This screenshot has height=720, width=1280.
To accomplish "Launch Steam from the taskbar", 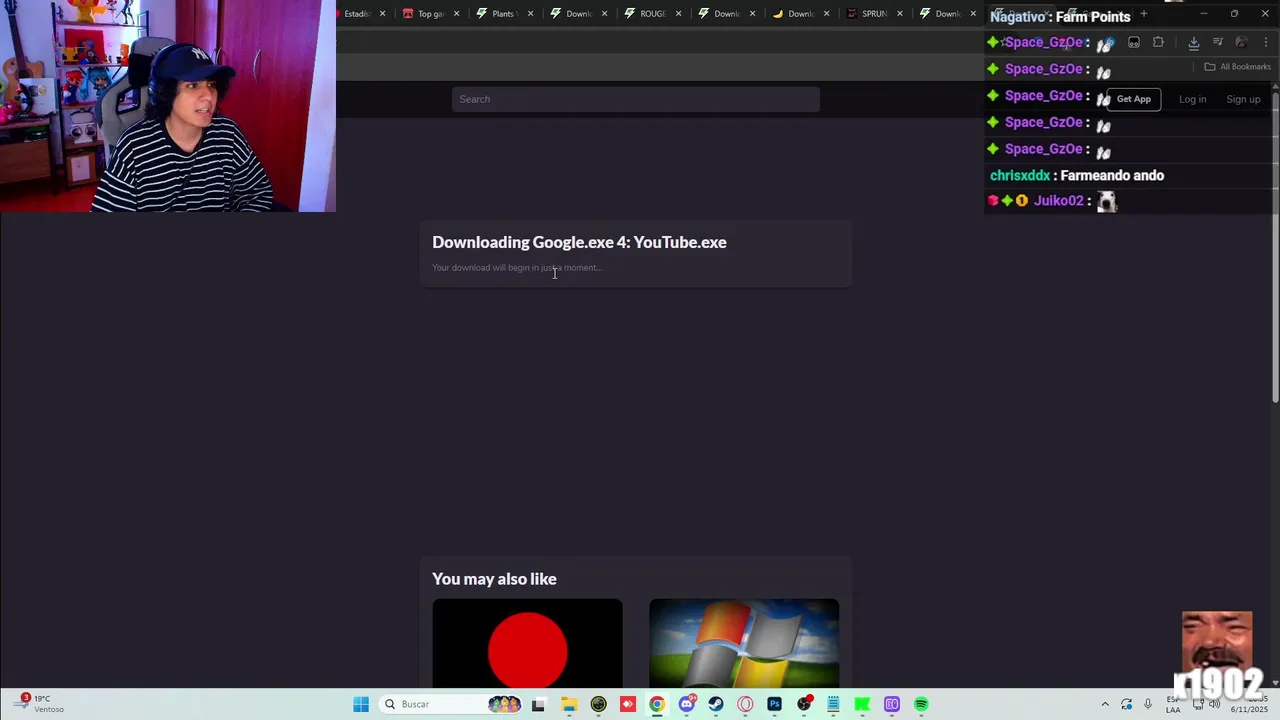I will click(716, 704).
